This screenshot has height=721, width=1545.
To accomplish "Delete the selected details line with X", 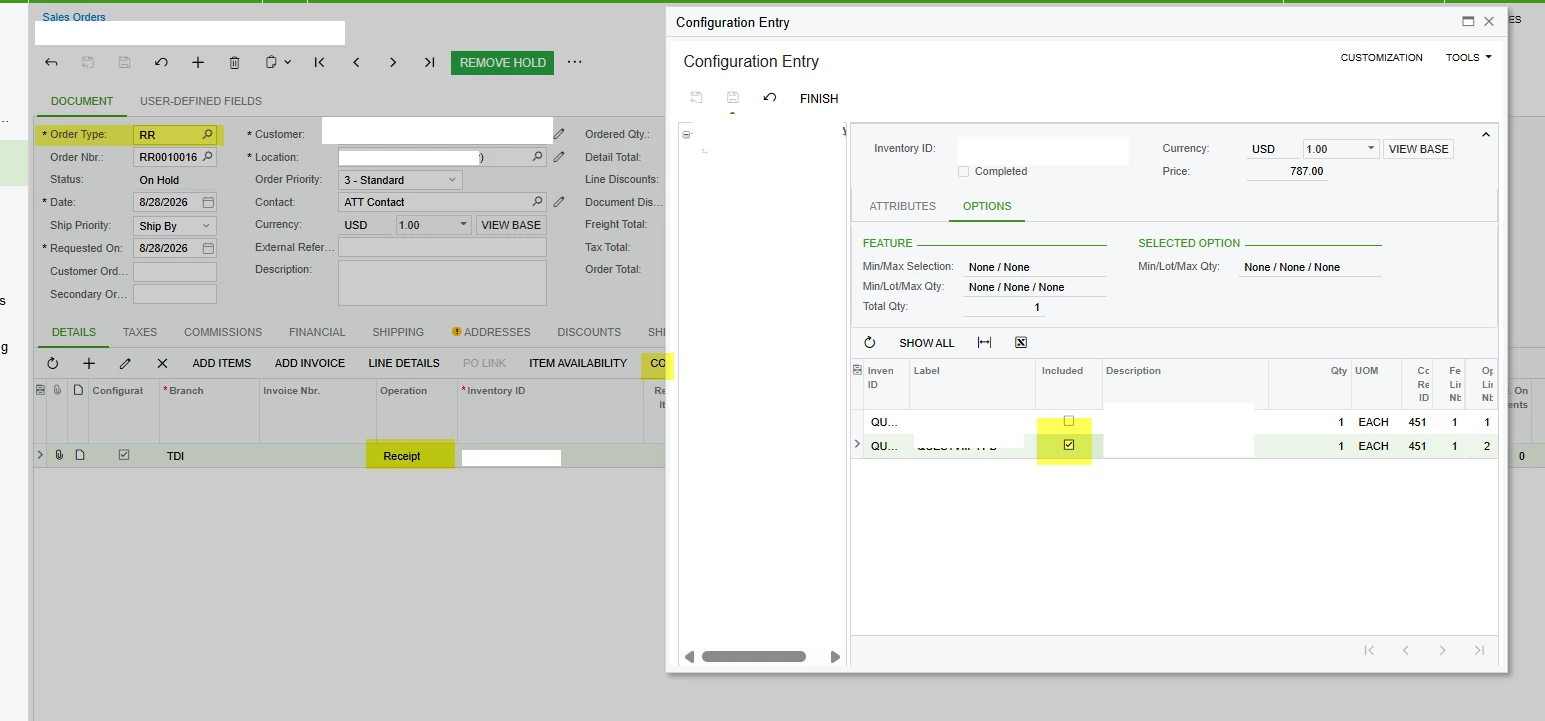I will [162, 363].
